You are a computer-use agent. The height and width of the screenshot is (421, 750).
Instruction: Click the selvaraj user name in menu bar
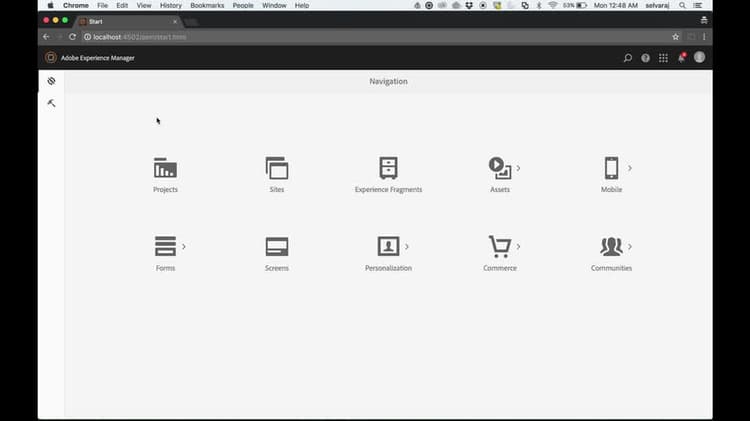657,5
